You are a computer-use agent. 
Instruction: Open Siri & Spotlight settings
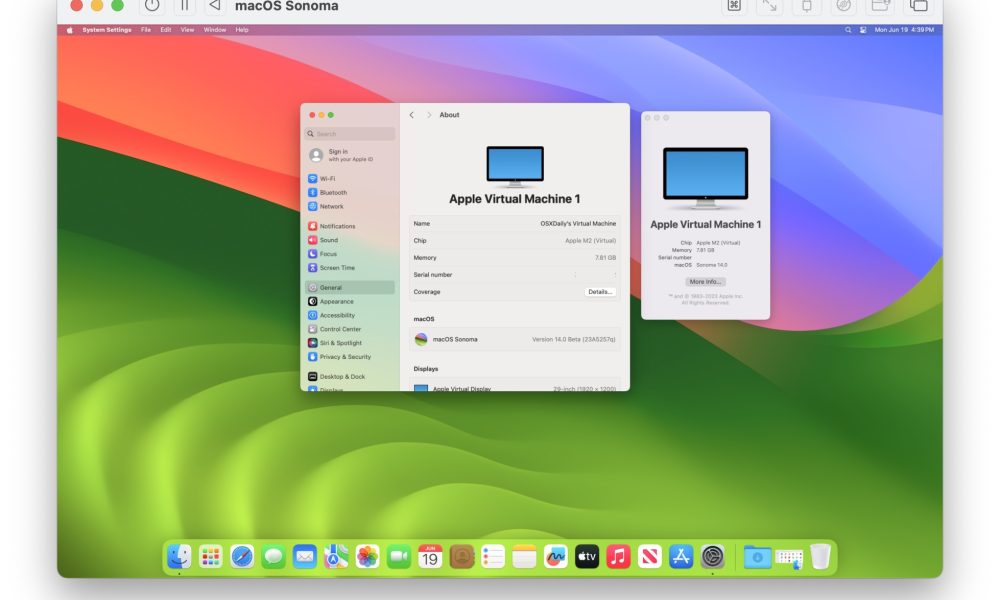pyautogui.click(x=350, y=343)
